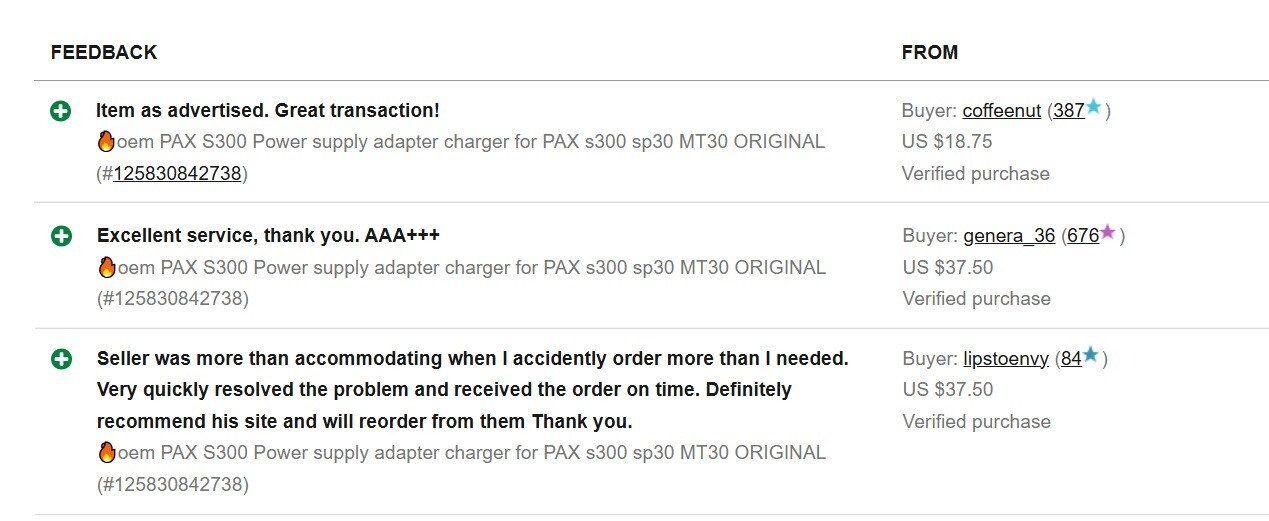
Task: Click positive icon beside 'Seller was more than accommodating'
Action: click(x=60, y=359)
